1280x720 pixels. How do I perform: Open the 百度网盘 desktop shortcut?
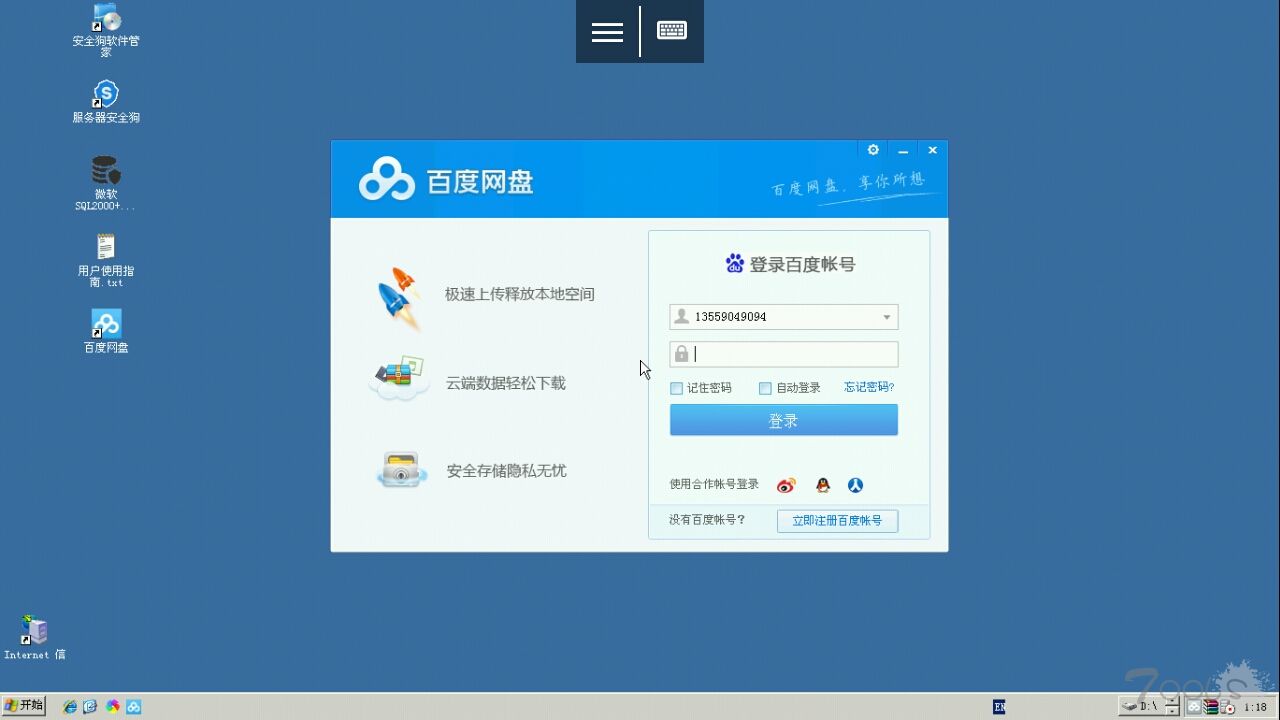pos(106,331)
